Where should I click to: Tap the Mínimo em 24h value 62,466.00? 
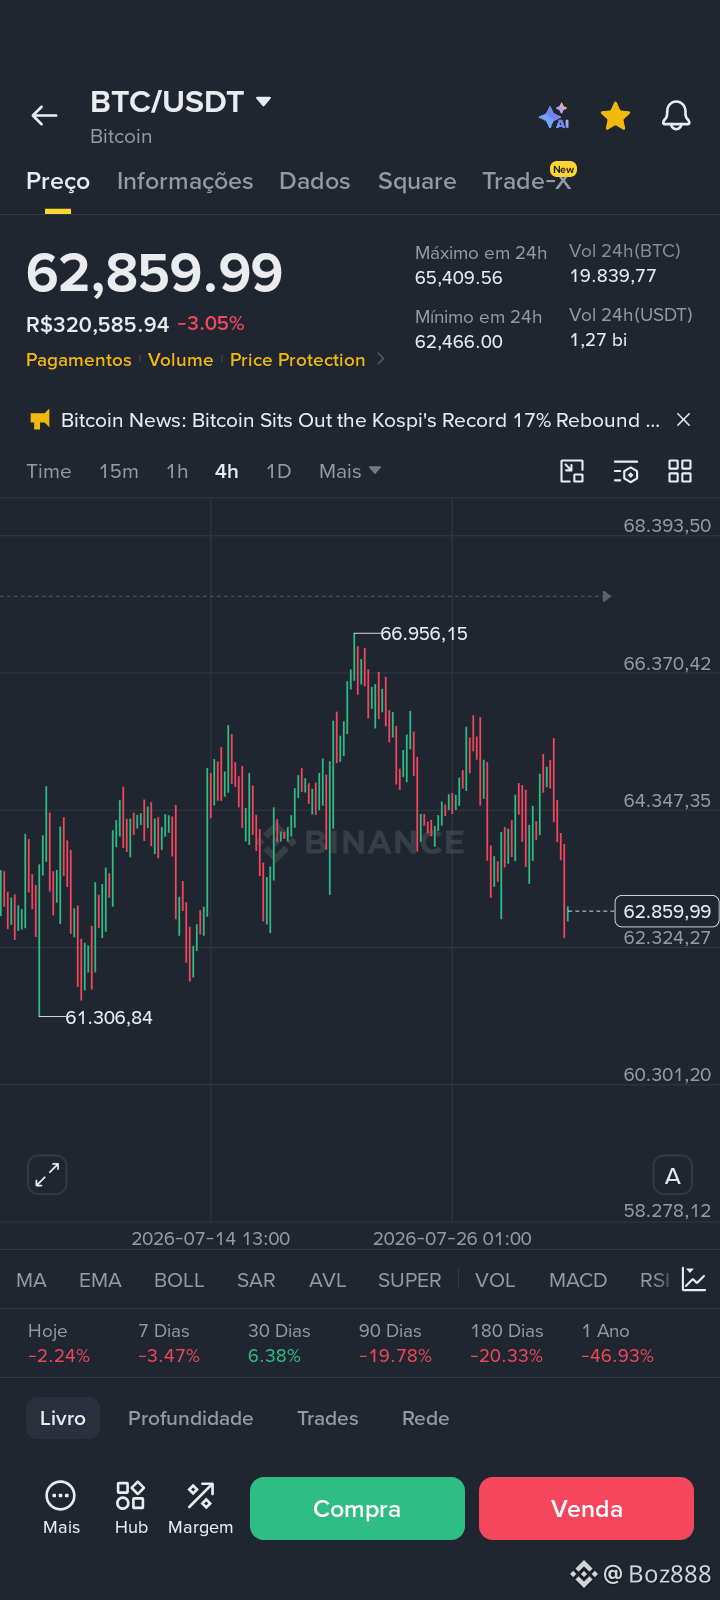point(459,342)
